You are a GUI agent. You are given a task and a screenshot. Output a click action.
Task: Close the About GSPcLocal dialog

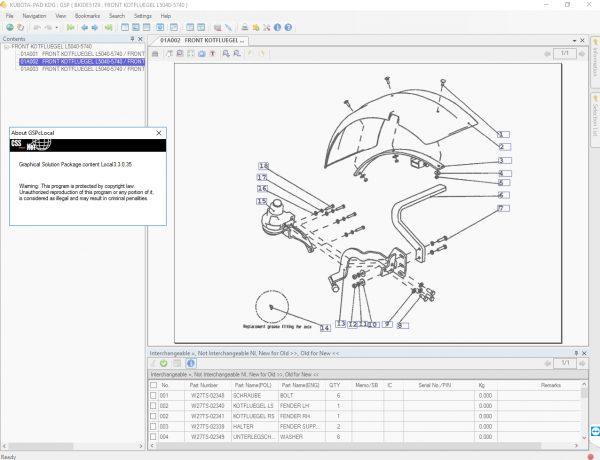coord(159,133)
